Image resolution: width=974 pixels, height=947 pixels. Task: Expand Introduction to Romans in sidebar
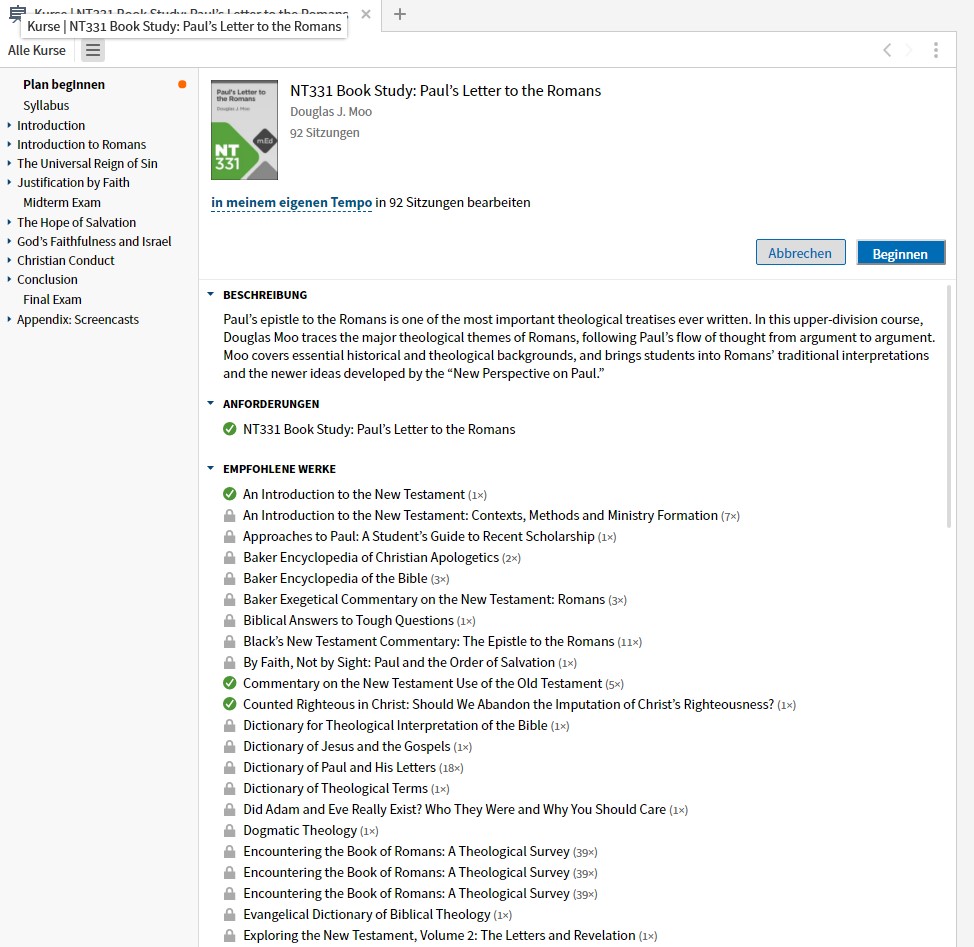tap(9, 145)
